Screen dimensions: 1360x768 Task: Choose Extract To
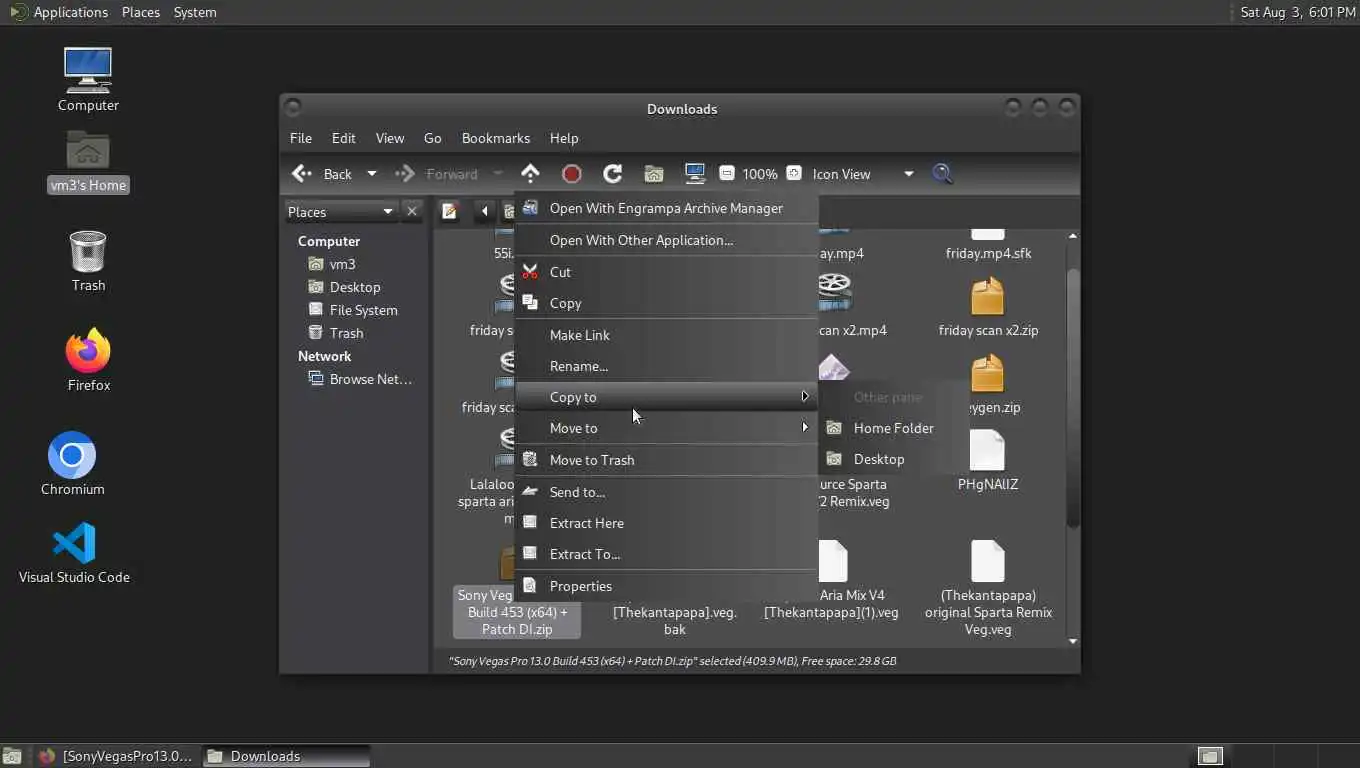[666, 554]
